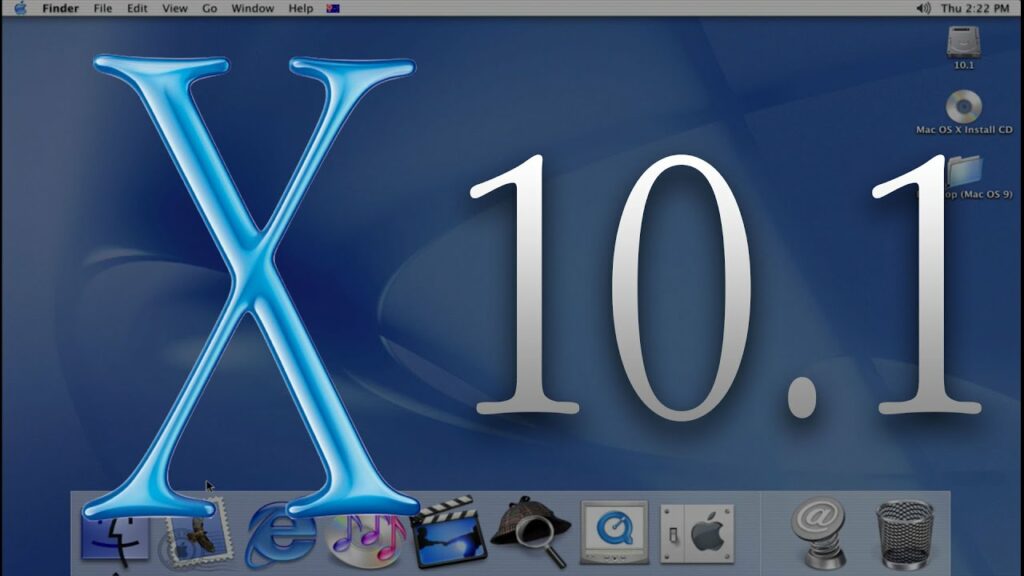Image resolution: width=1024 pixels, height=576 pixels.
Task: Click the @ spring Mac OS X website icon
Action: coord(818,532)
